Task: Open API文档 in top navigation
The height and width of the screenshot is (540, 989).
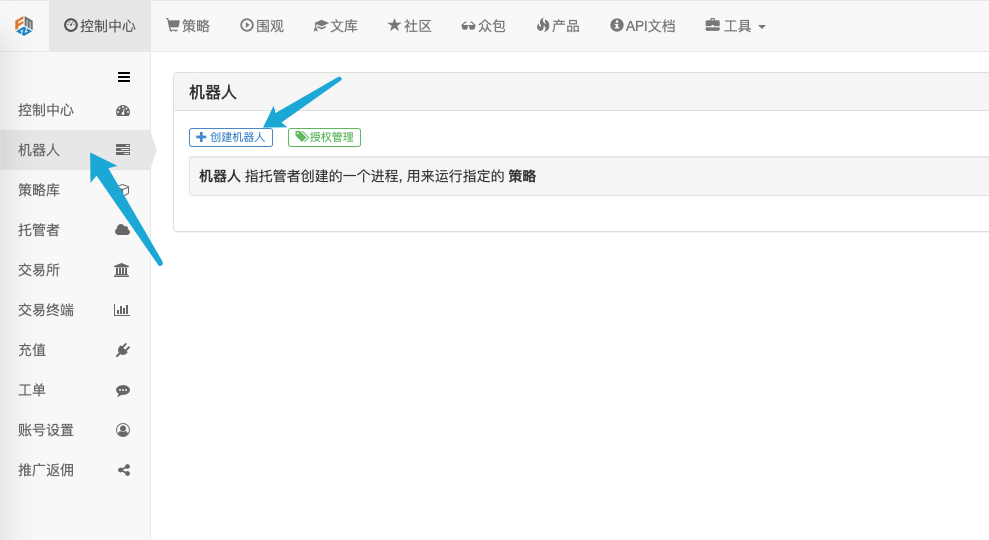Action: click(x=643, y=26)
